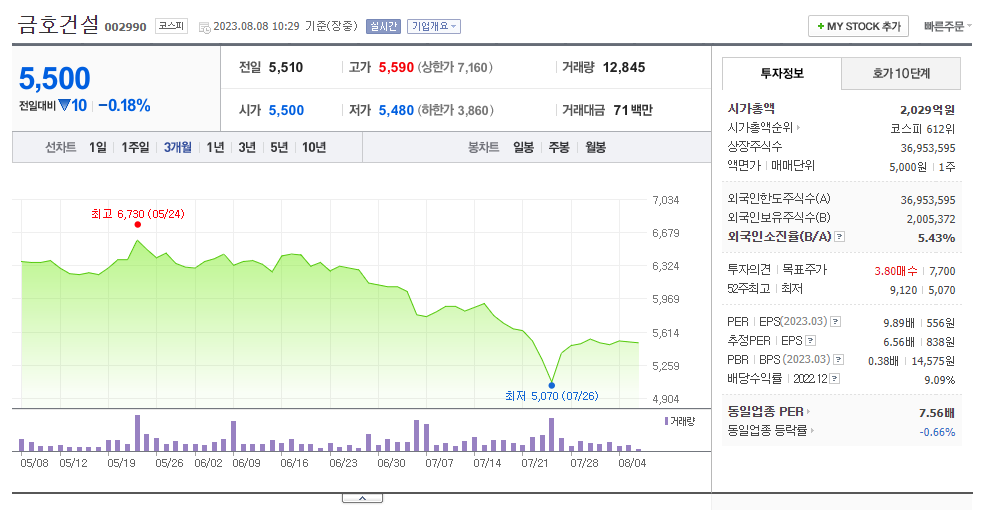Click the 전일 5,510 value

click(286, 67)
